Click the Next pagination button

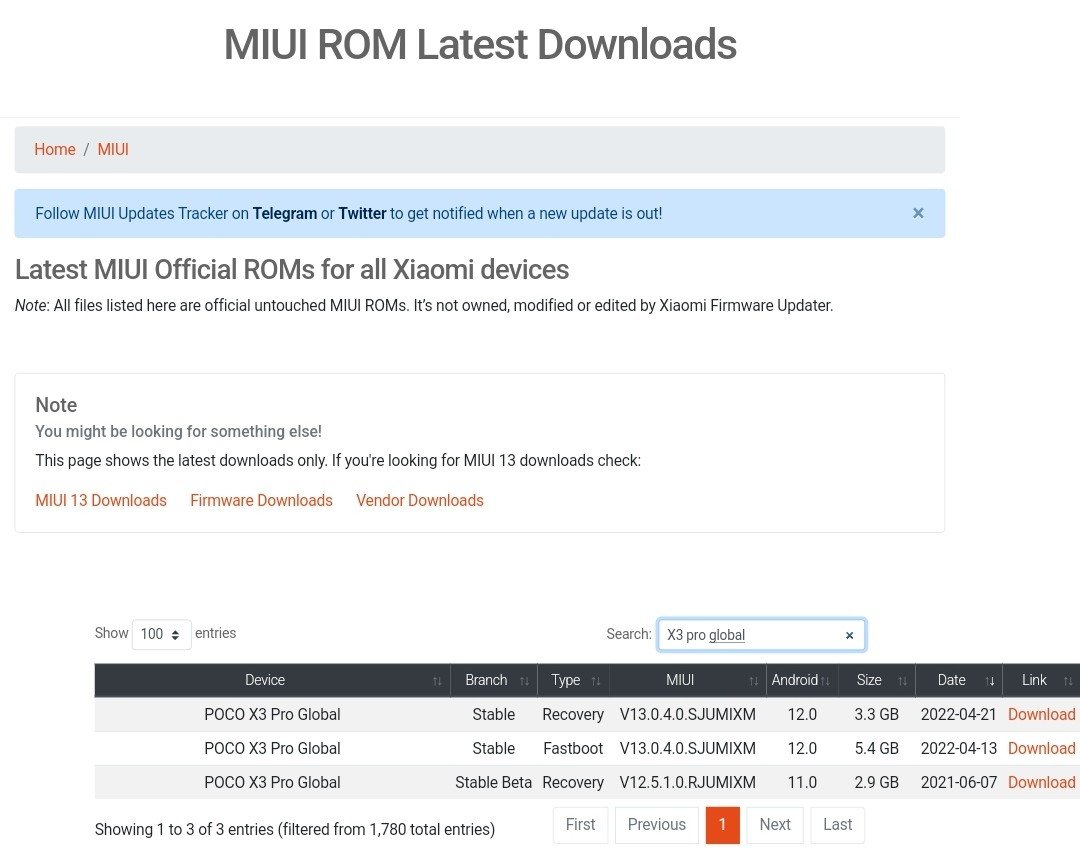(x=775, y=825)
